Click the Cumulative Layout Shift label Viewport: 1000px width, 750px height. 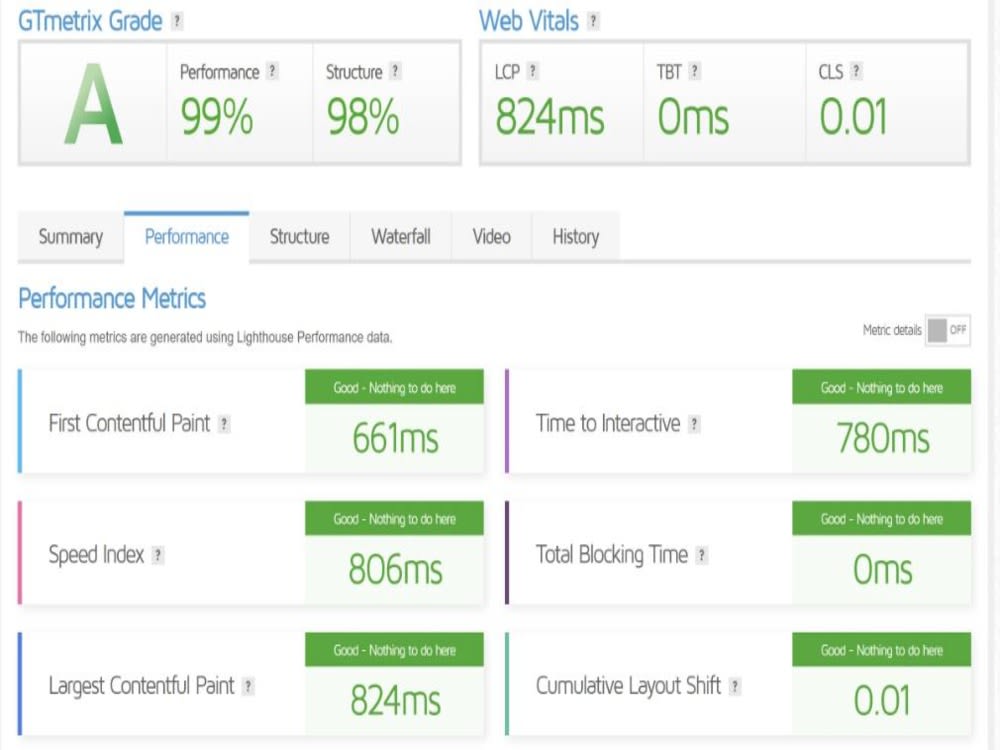[628, 686]
